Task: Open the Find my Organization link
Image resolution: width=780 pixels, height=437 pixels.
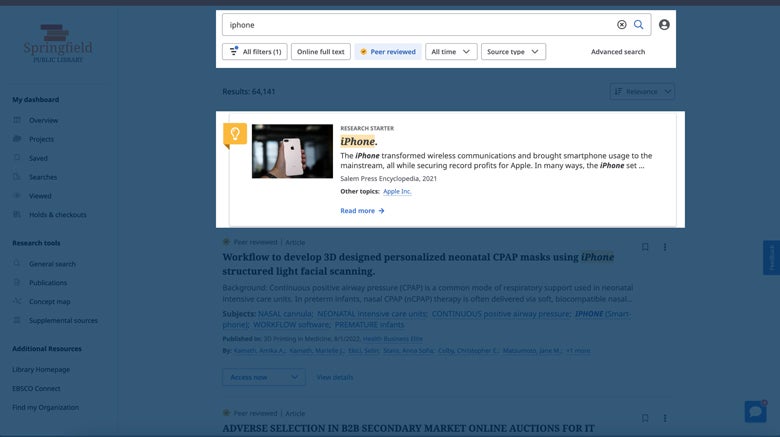Action: [46, 407]
